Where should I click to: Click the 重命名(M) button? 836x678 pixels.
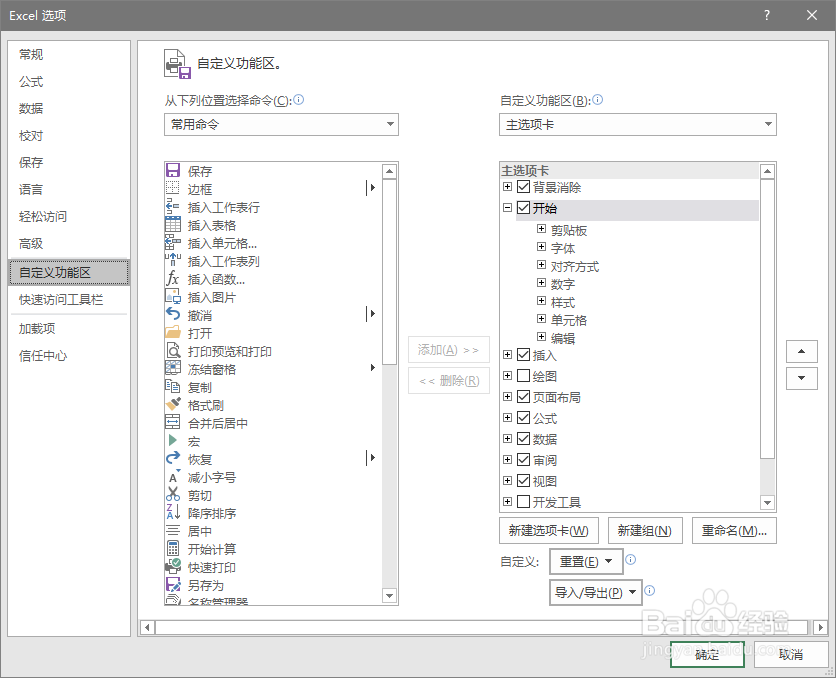734,530
